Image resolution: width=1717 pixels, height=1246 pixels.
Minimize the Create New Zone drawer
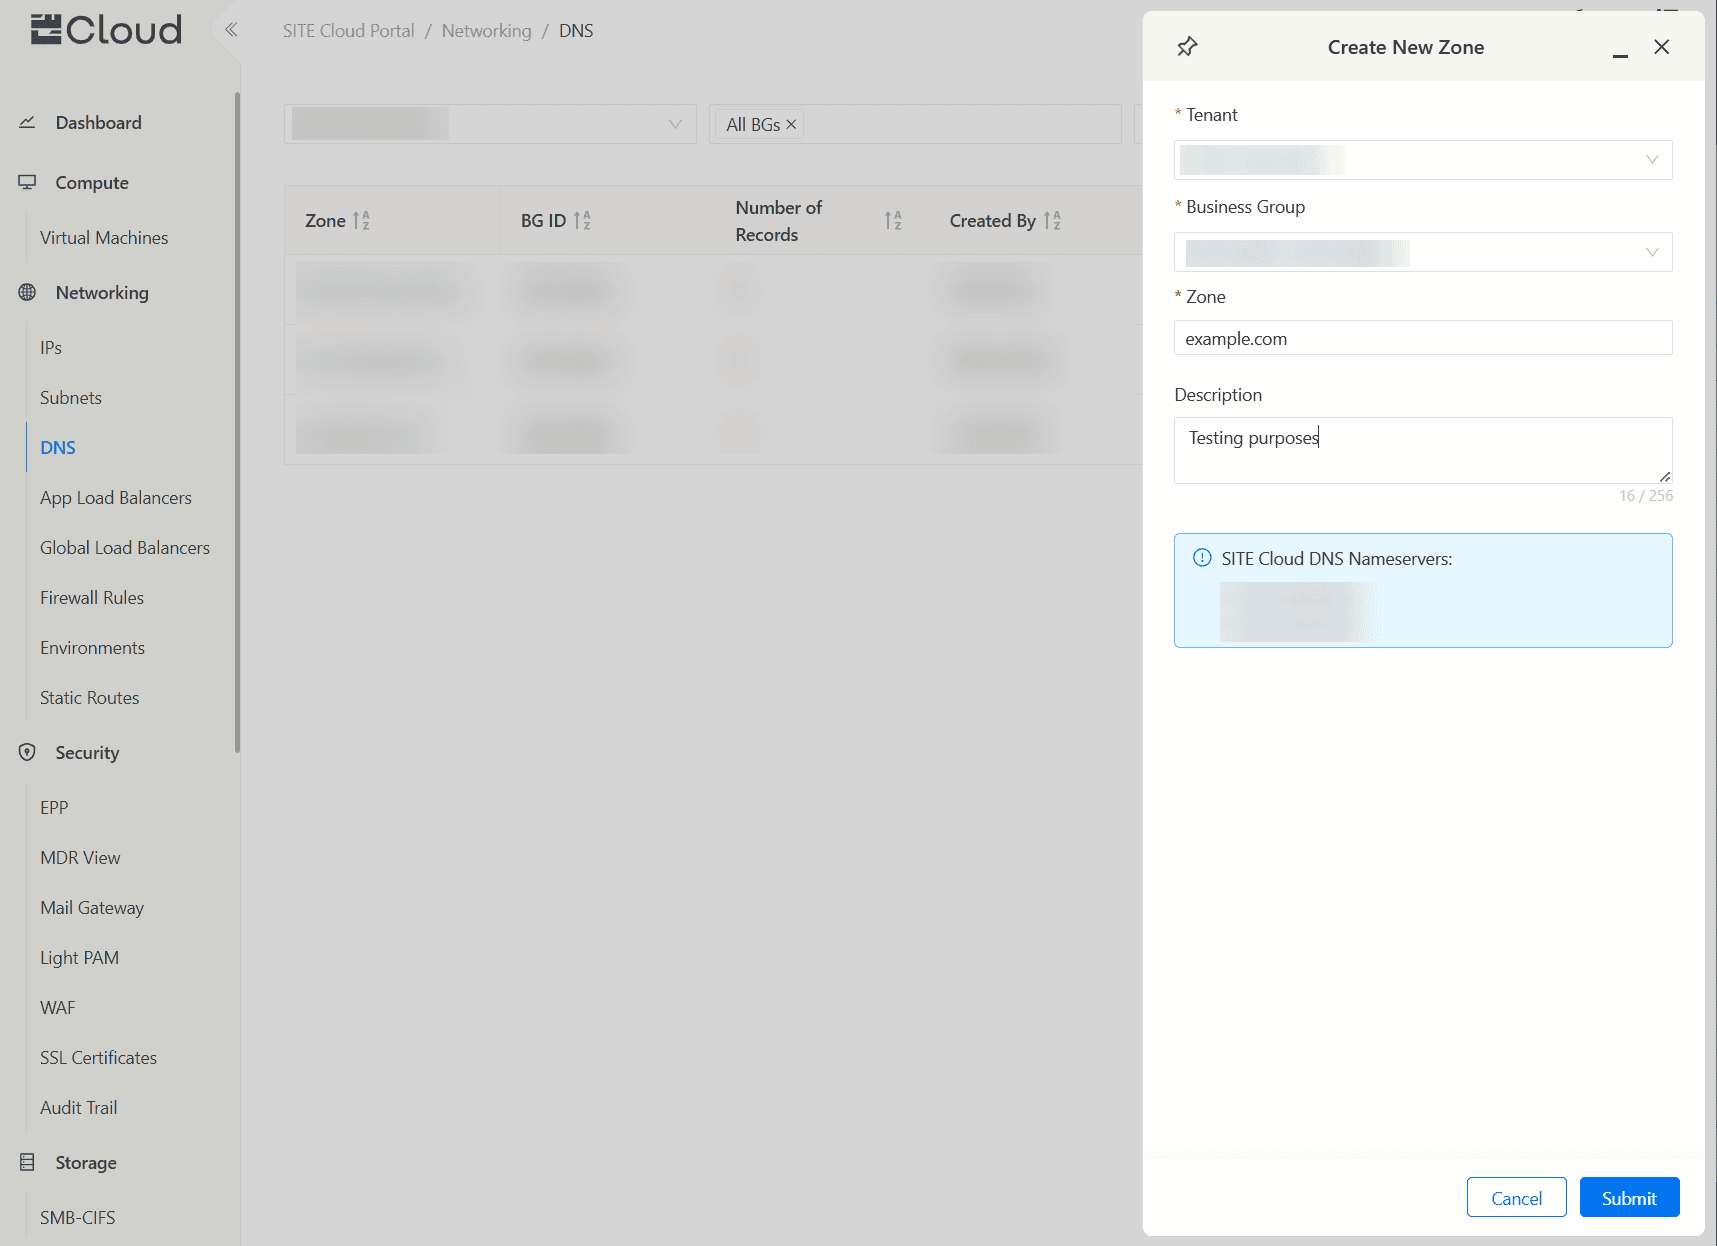click(1620, 48)
